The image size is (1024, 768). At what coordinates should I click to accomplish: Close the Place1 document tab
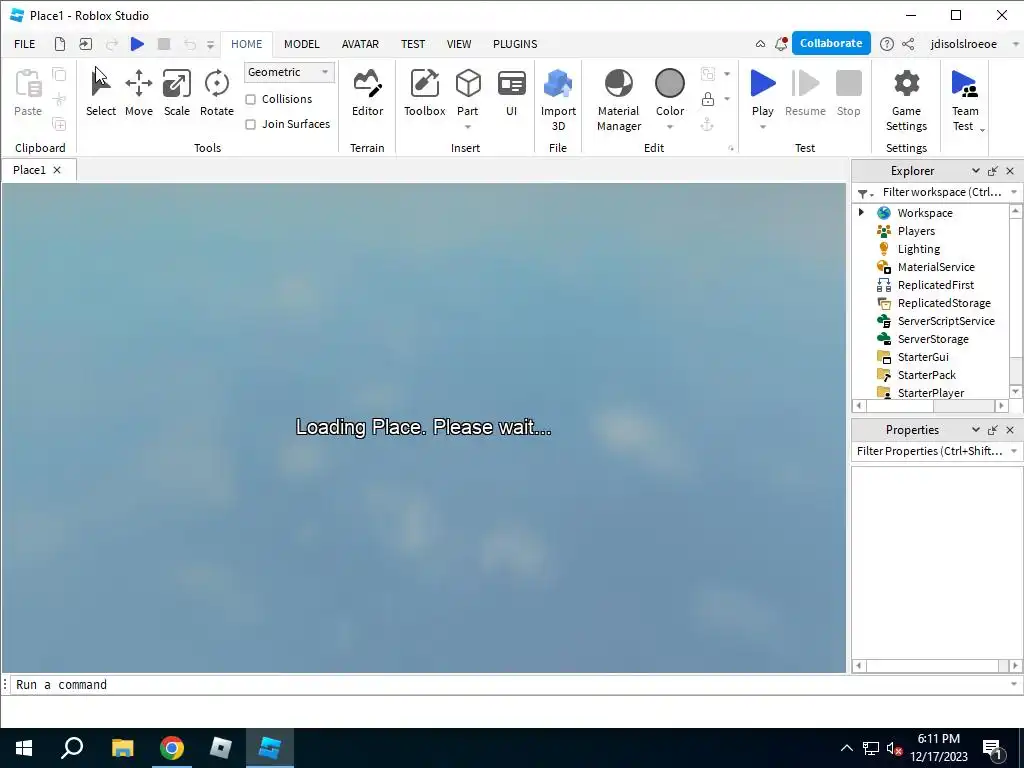57,170
